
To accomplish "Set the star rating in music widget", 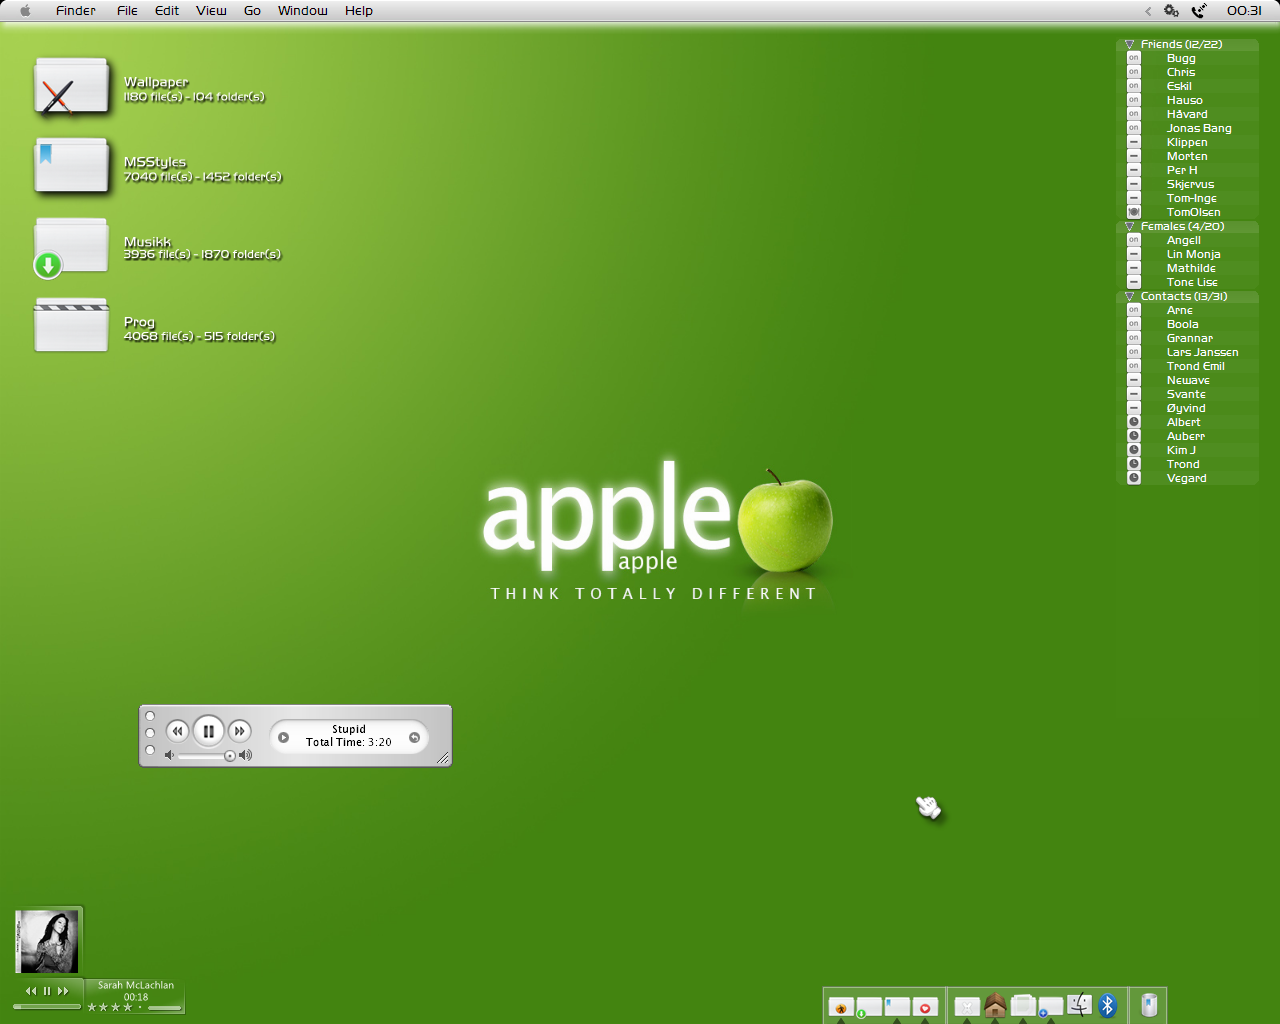I will pos(110,1008).
